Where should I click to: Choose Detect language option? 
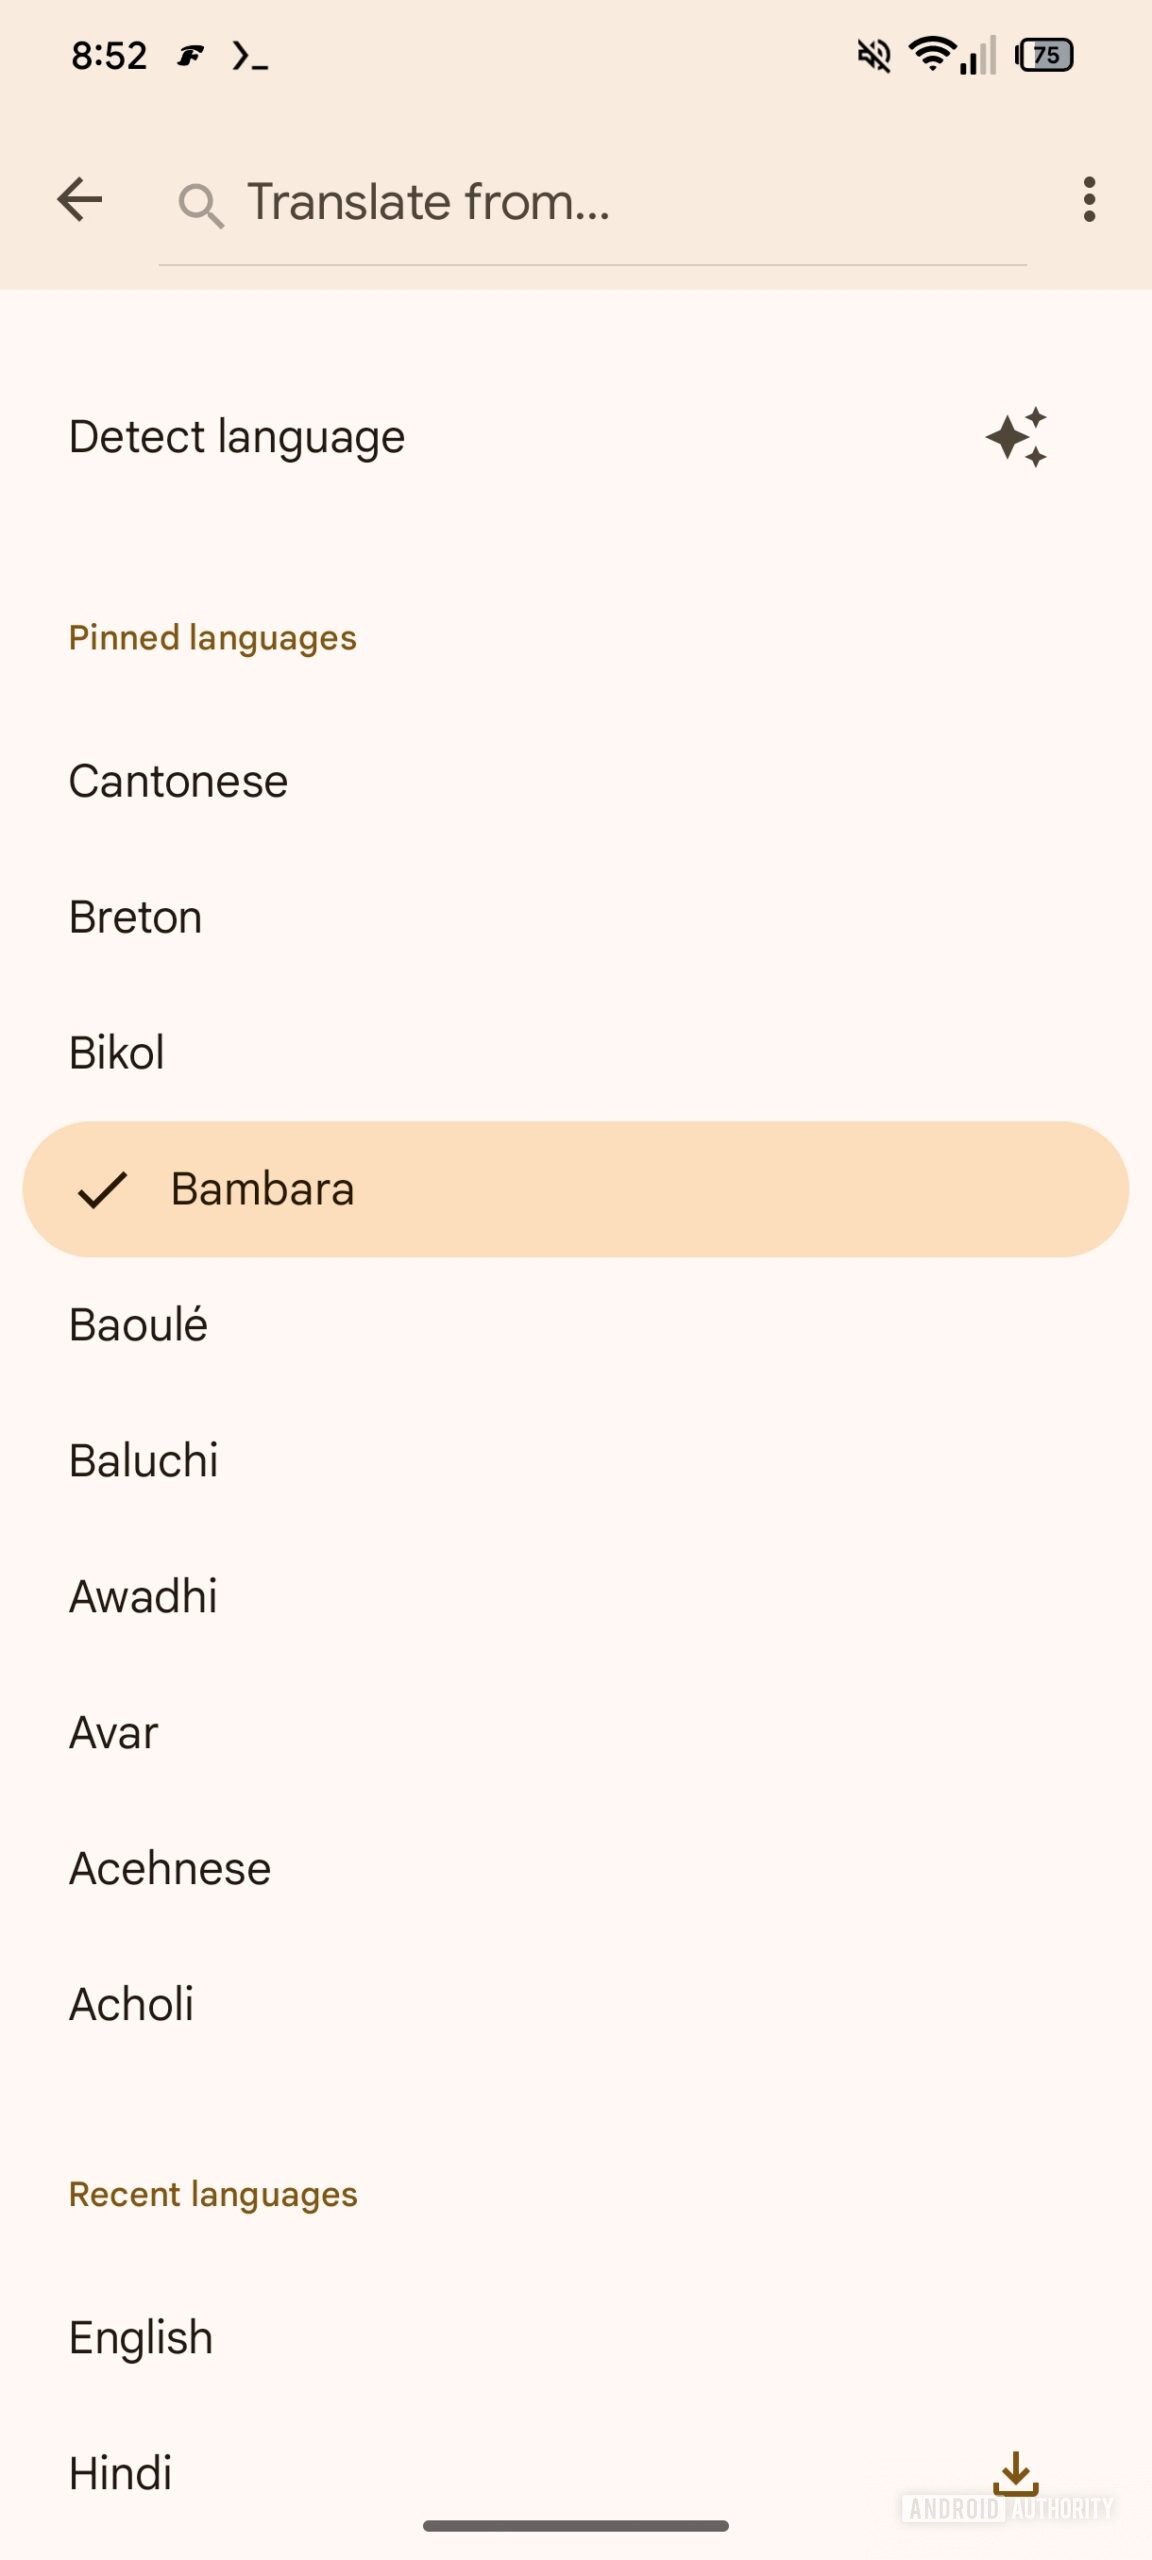click(236, 437)
